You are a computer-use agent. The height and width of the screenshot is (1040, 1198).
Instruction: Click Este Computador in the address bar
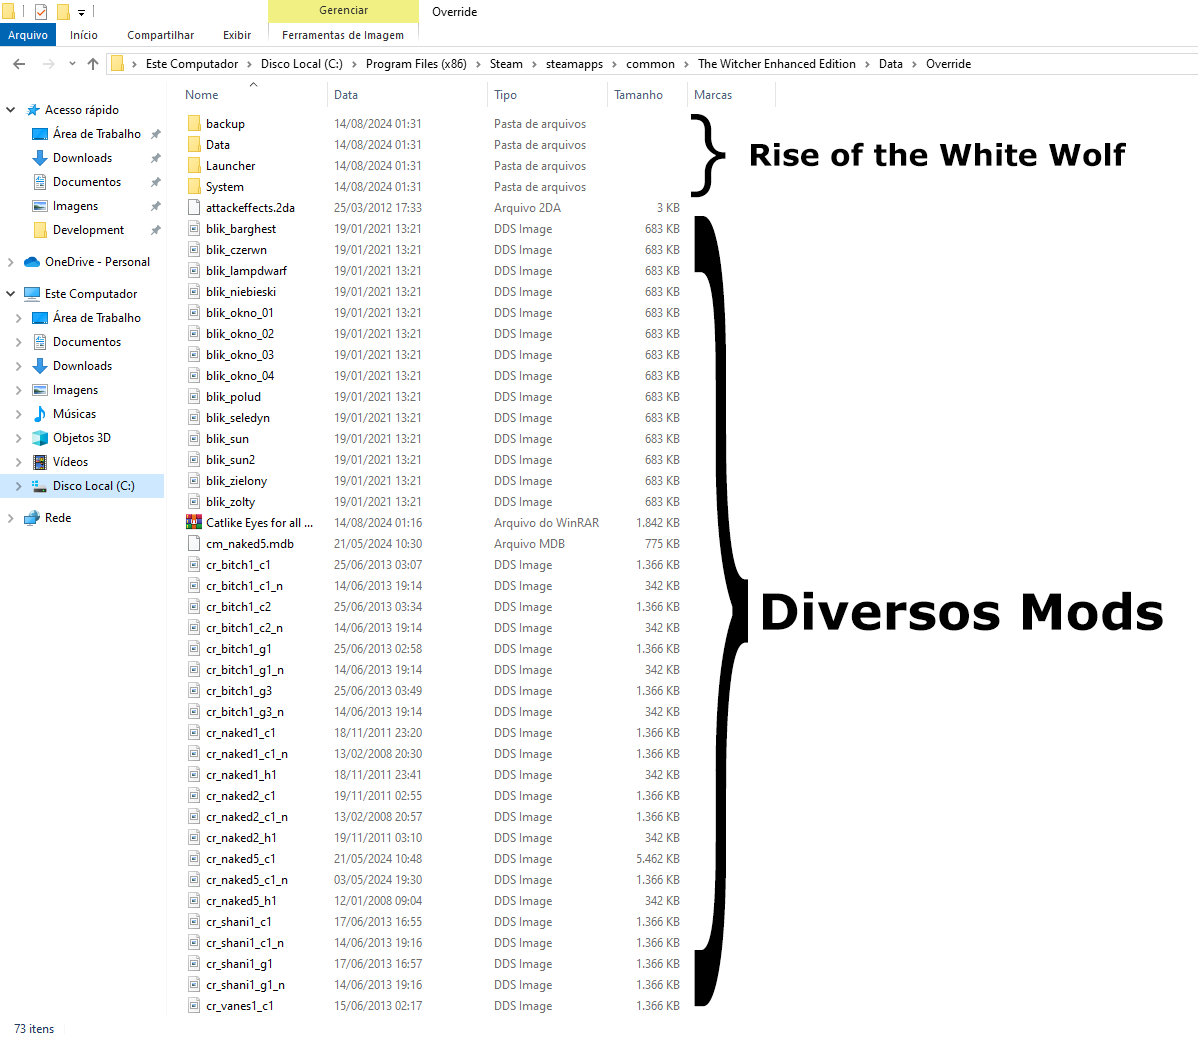192,64
